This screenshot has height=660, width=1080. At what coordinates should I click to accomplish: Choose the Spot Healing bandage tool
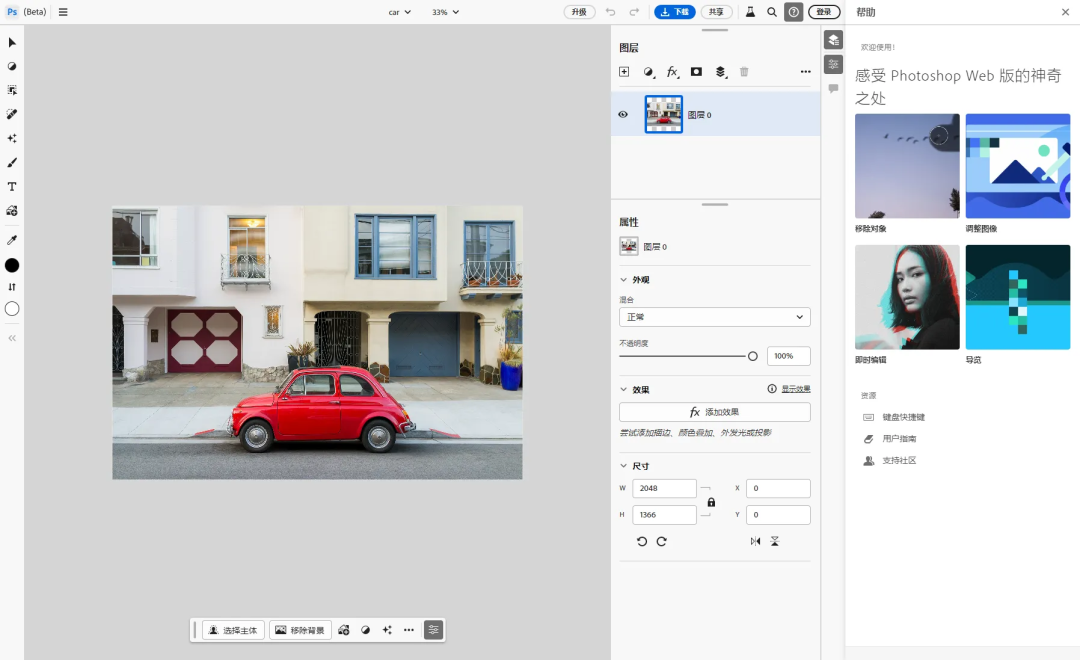point(12,114)
